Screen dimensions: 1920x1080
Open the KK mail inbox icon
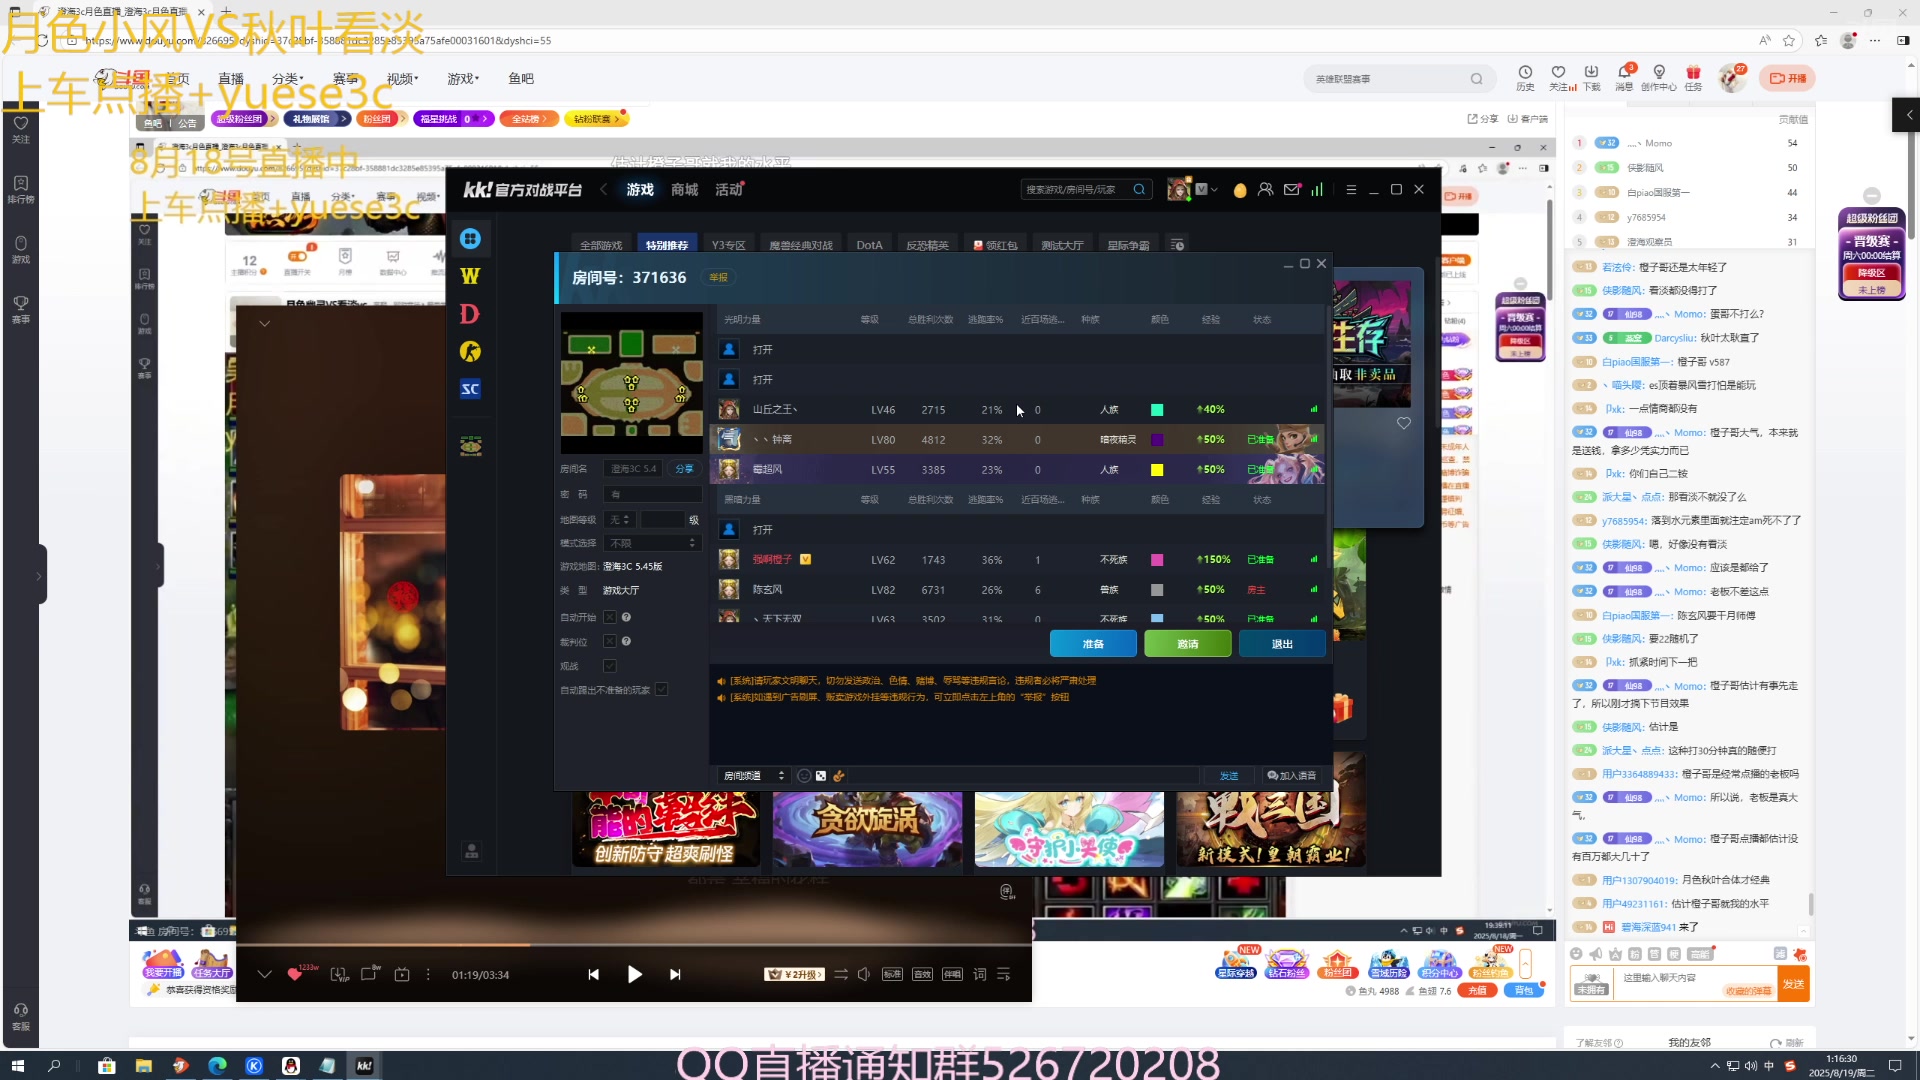click(x=1292, y=190)
